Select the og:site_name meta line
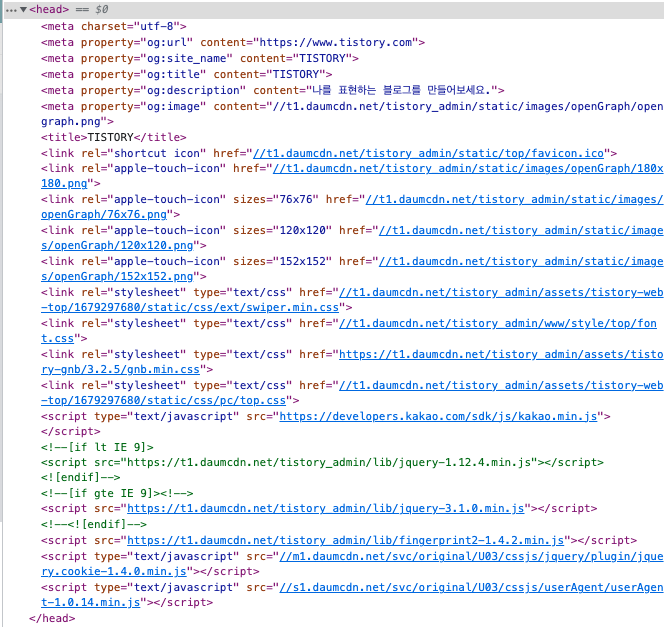 point(200,58)
